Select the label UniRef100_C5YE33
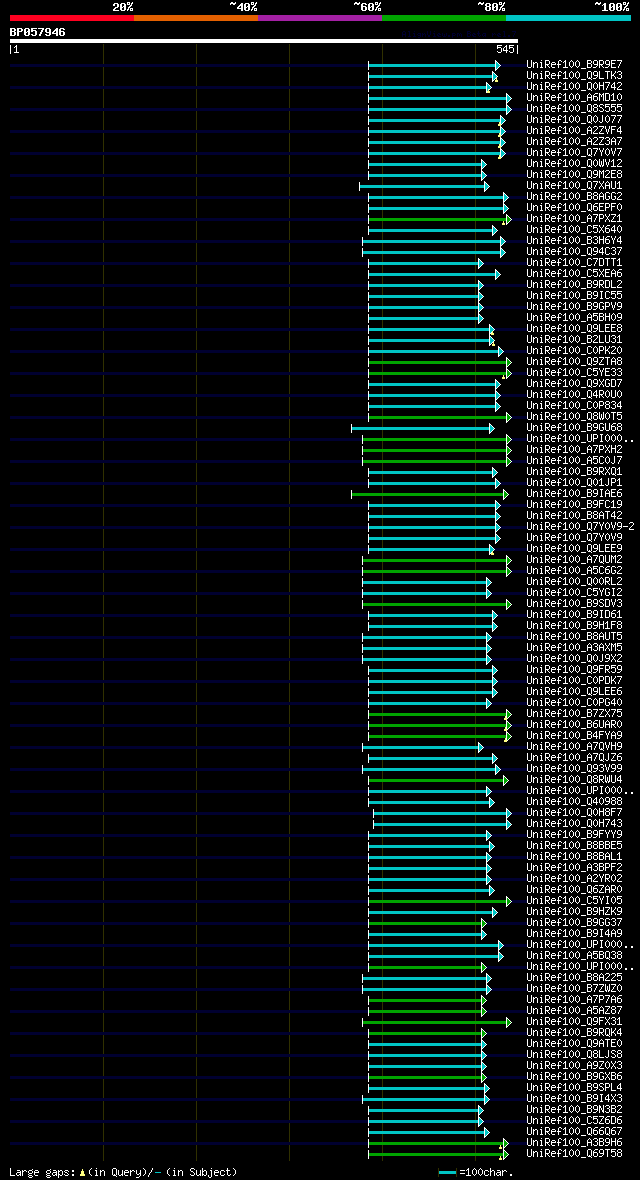This screenshot has width=640, height=1180. 574,373
